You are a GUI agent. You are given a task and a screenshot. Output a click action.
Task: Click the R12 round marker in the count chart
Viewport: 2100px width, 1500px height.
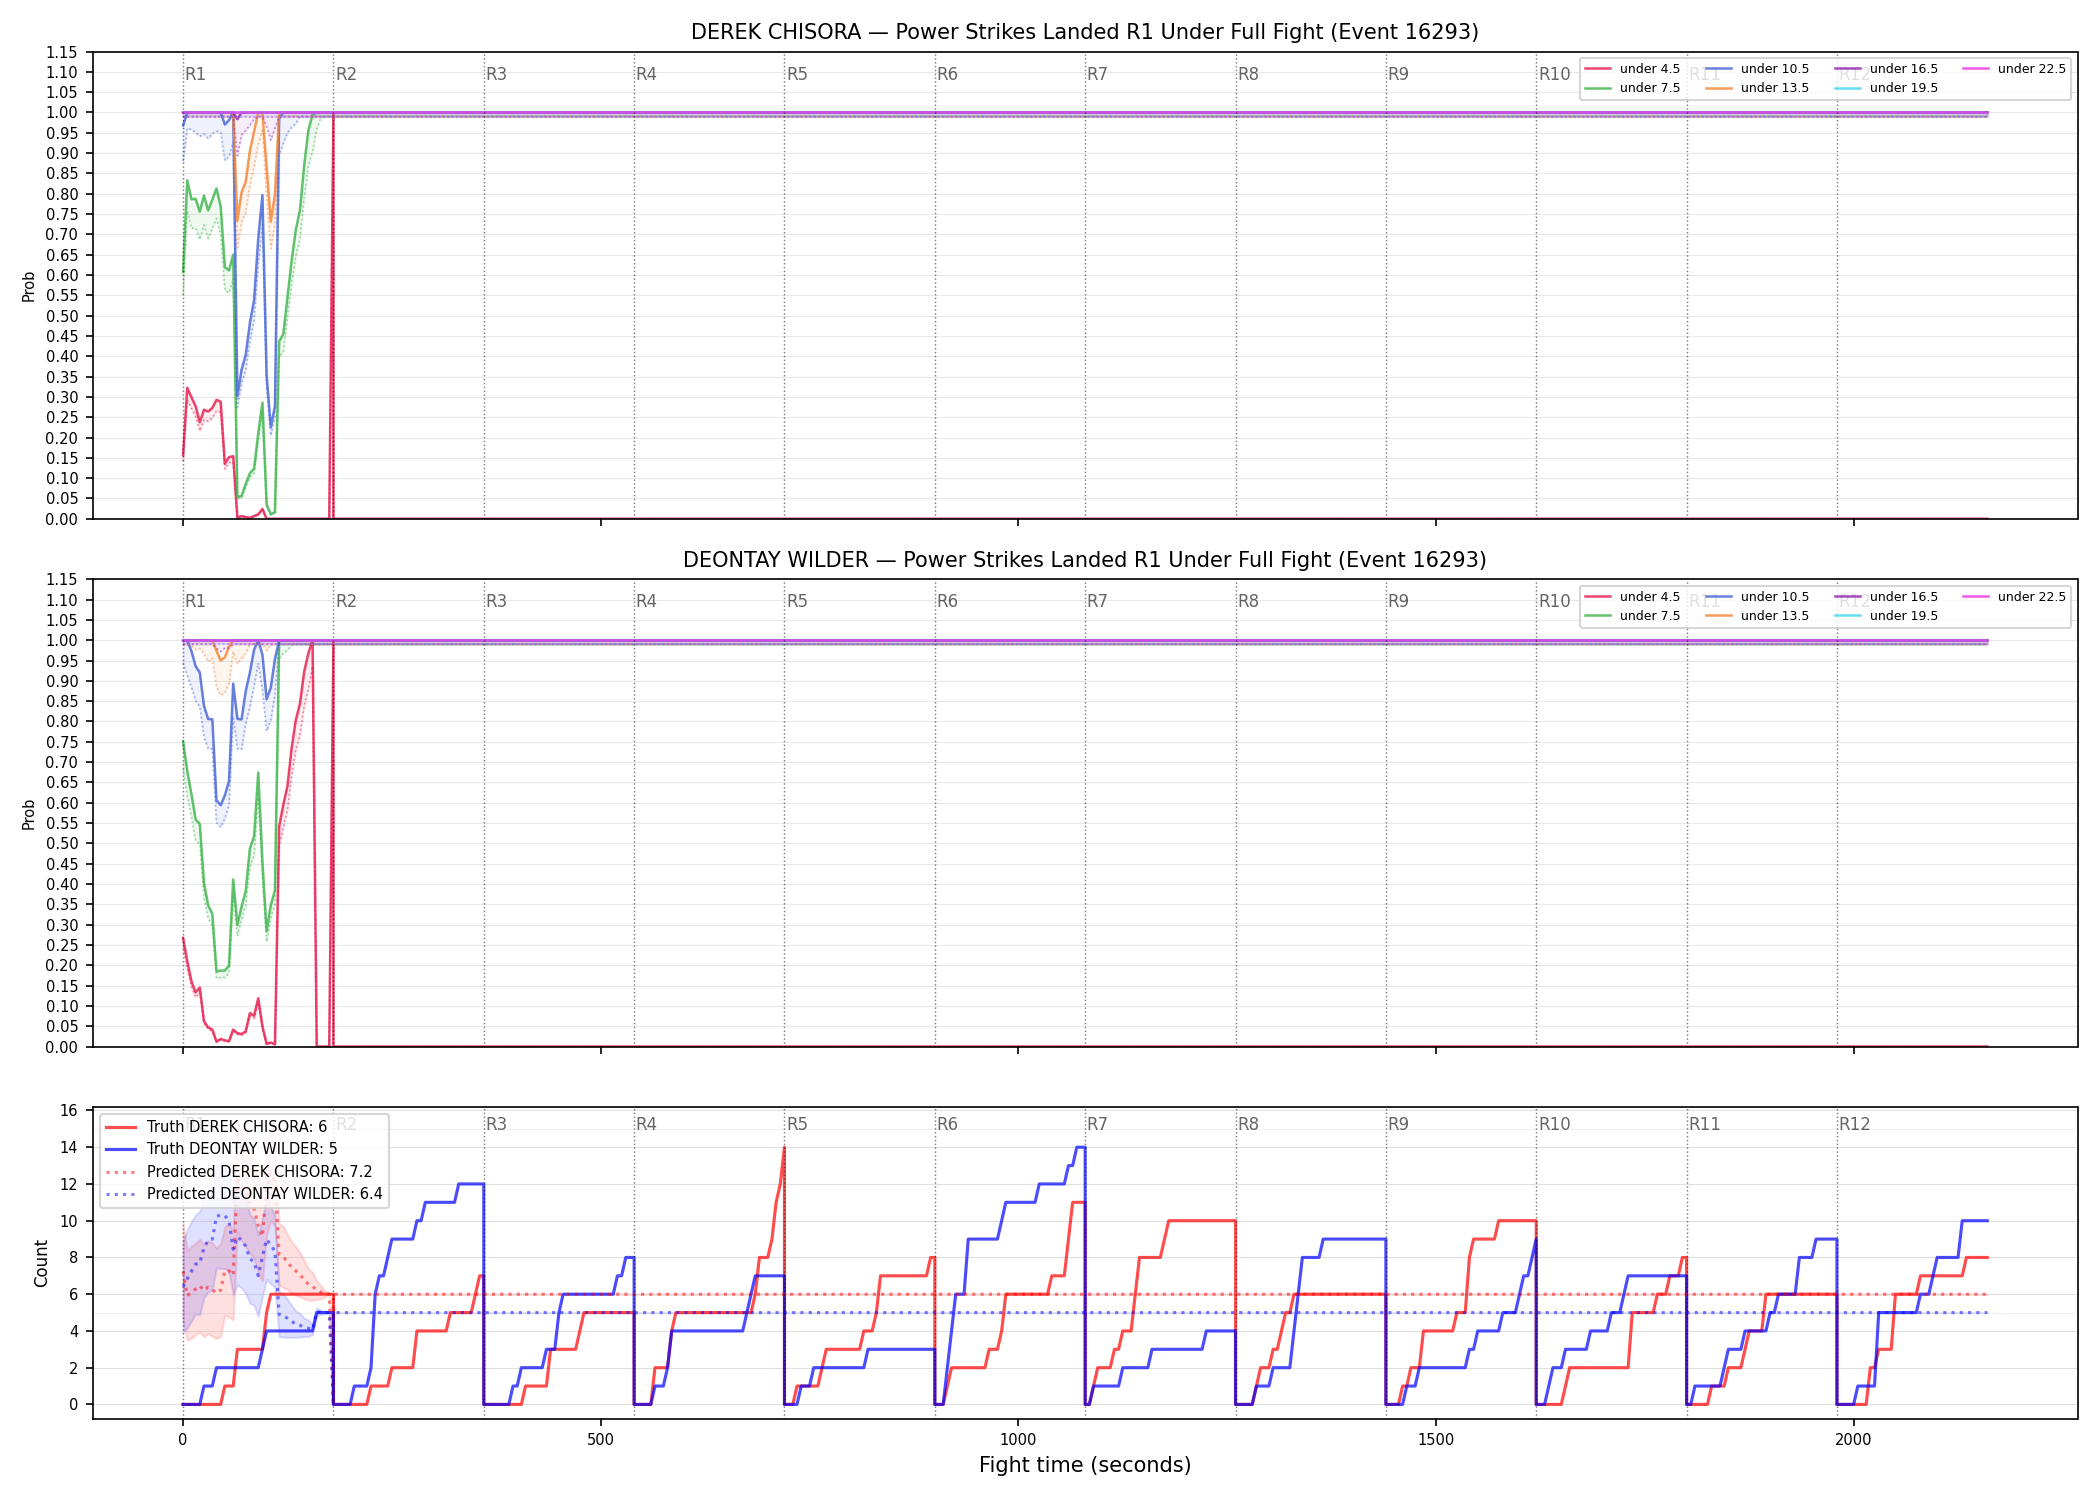pos(1854,1124)
